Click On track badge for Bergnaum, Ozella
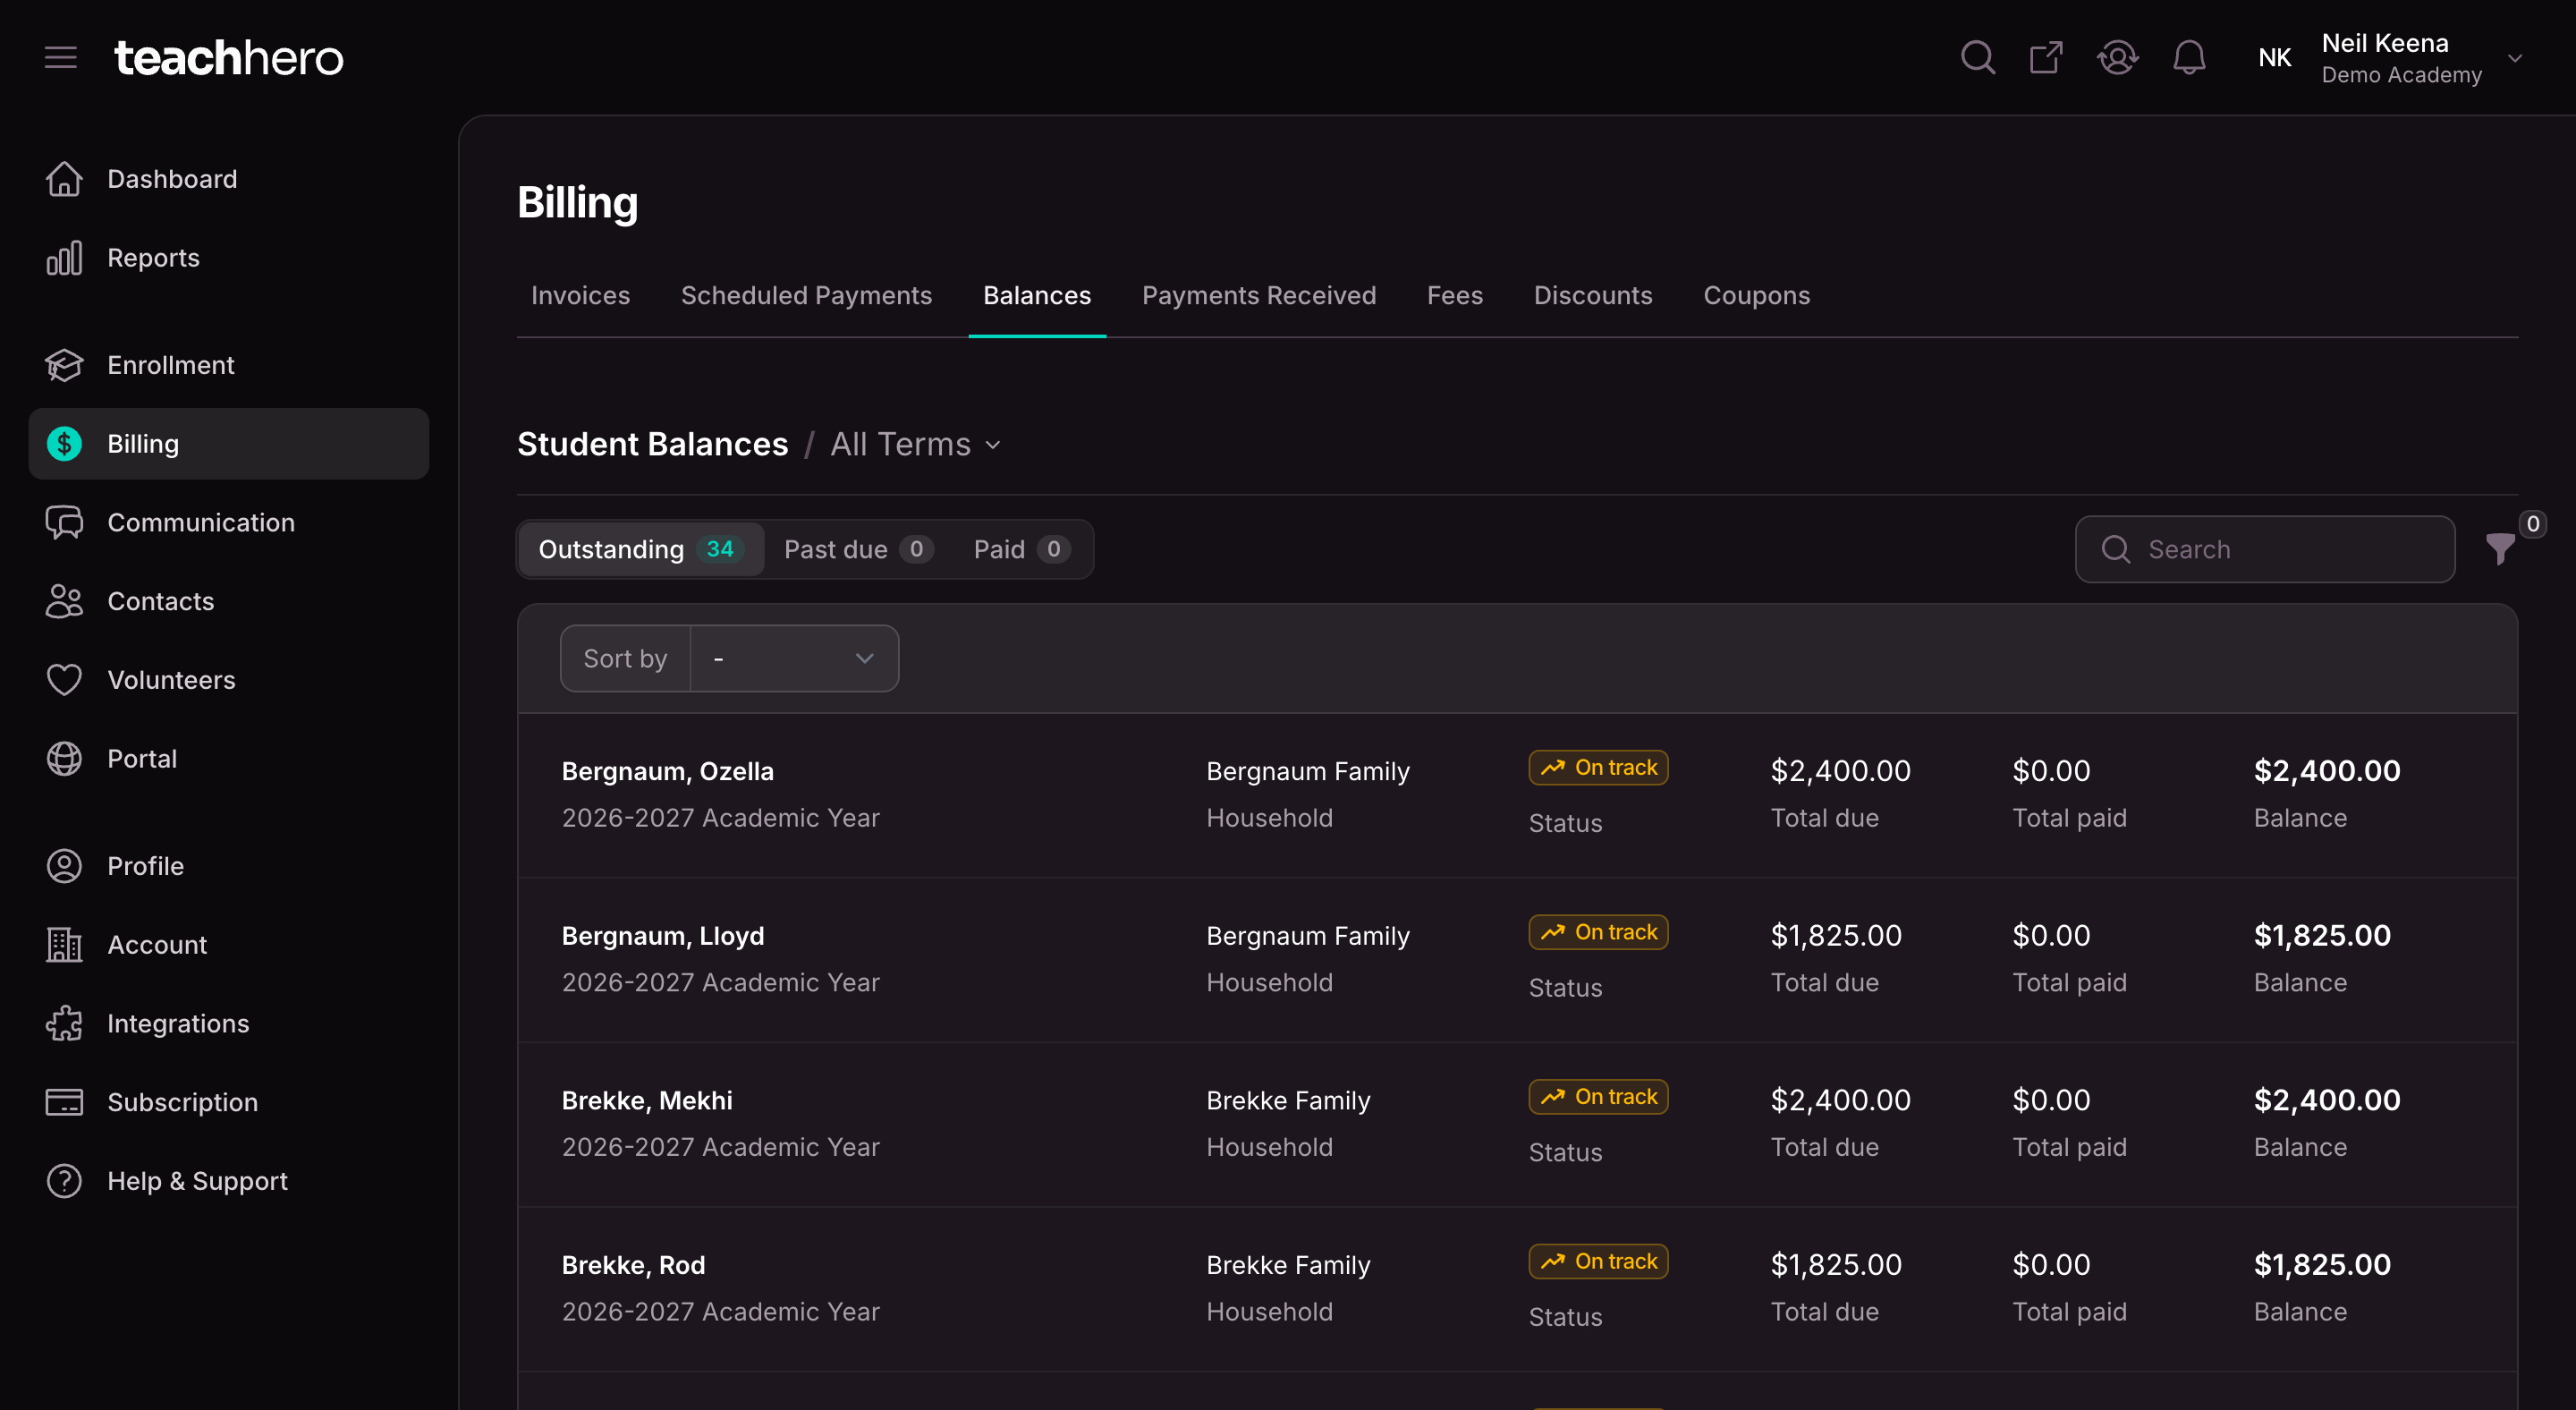This screenshot has width=2576, height=1410. [1598, 768]
